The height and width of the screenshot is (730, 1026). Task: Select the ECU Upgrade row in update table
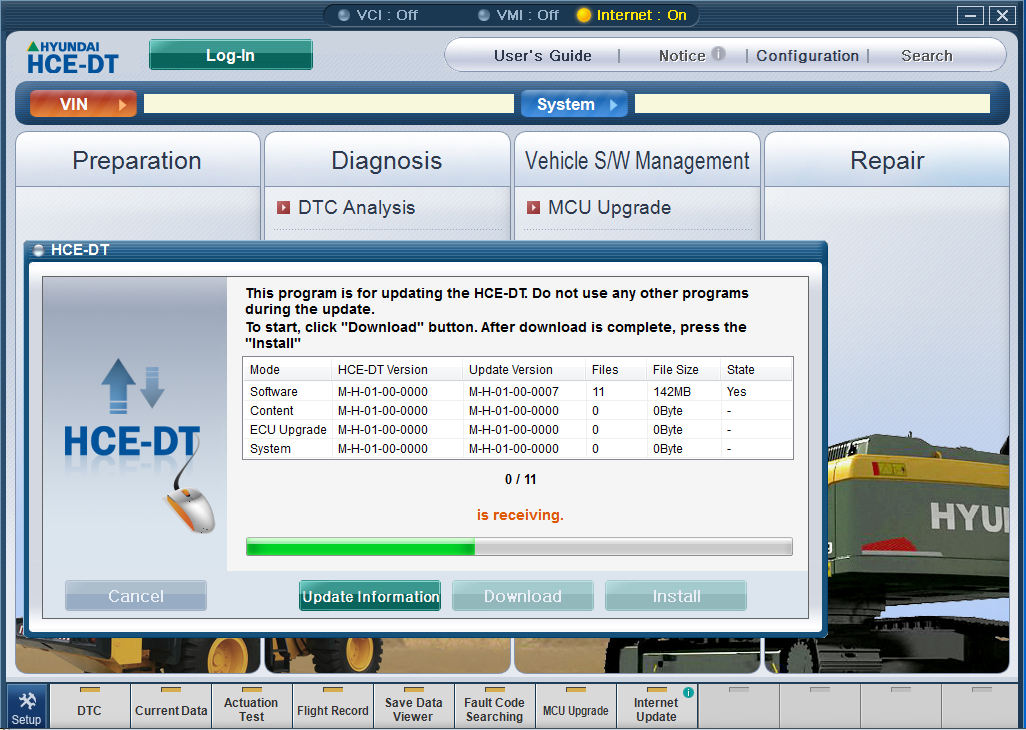[518, 430]
